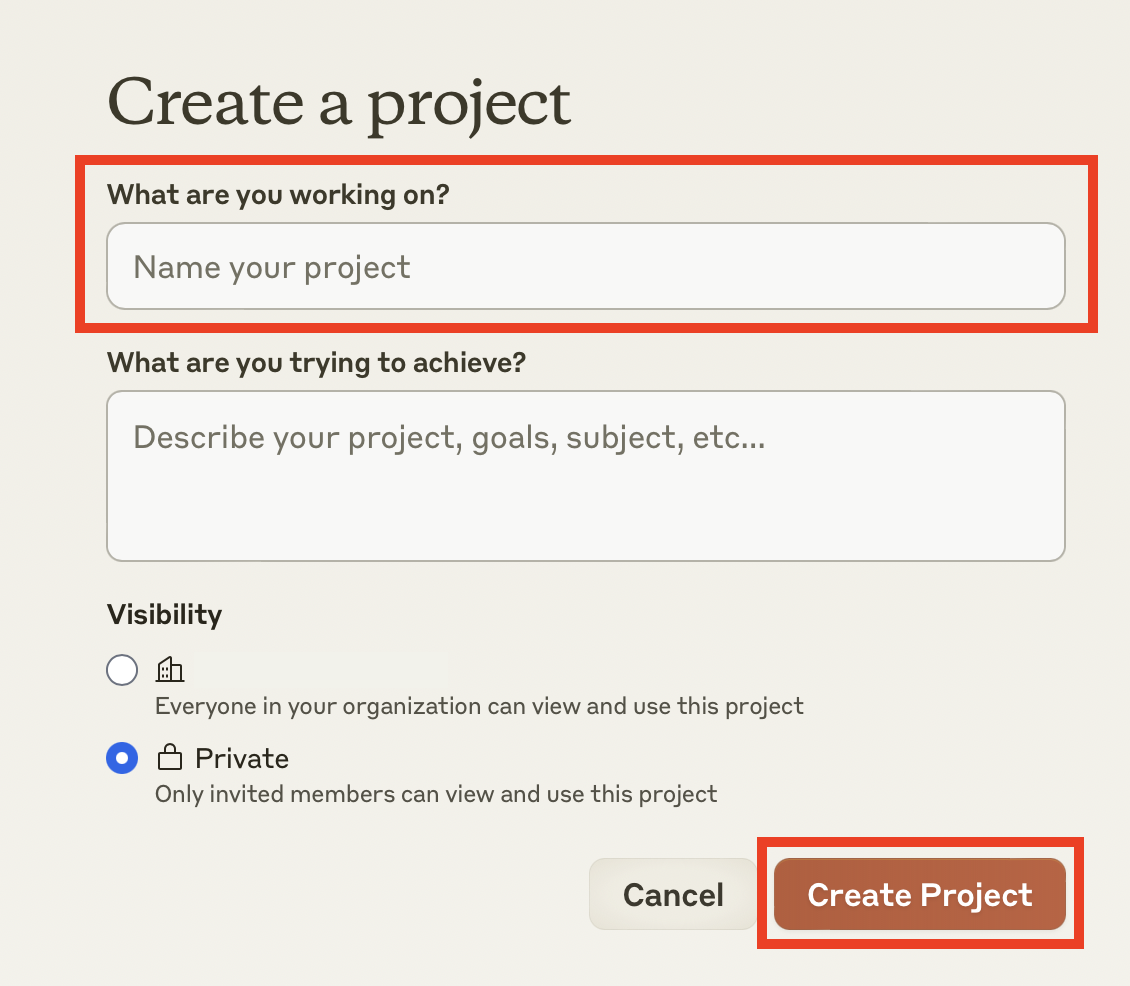Click the Visibility section label

163,614
